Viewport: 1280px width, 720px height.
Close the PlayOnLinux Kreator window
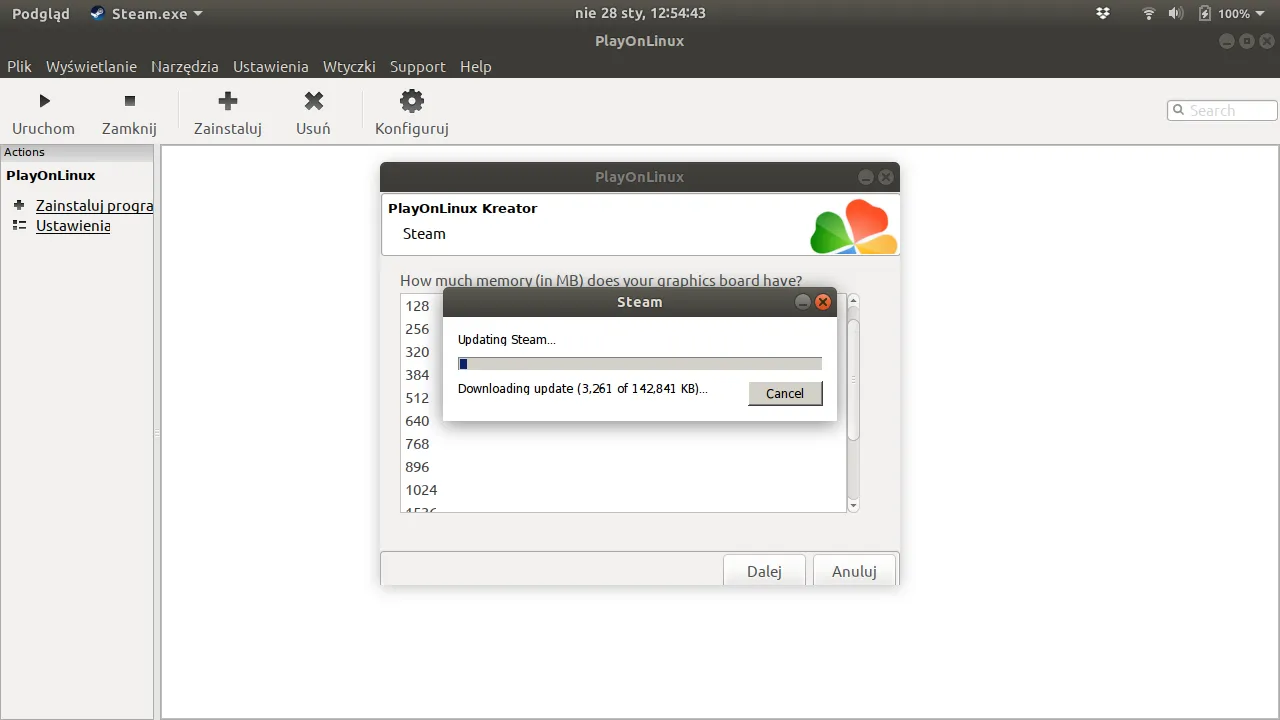[x=886, y=177]
